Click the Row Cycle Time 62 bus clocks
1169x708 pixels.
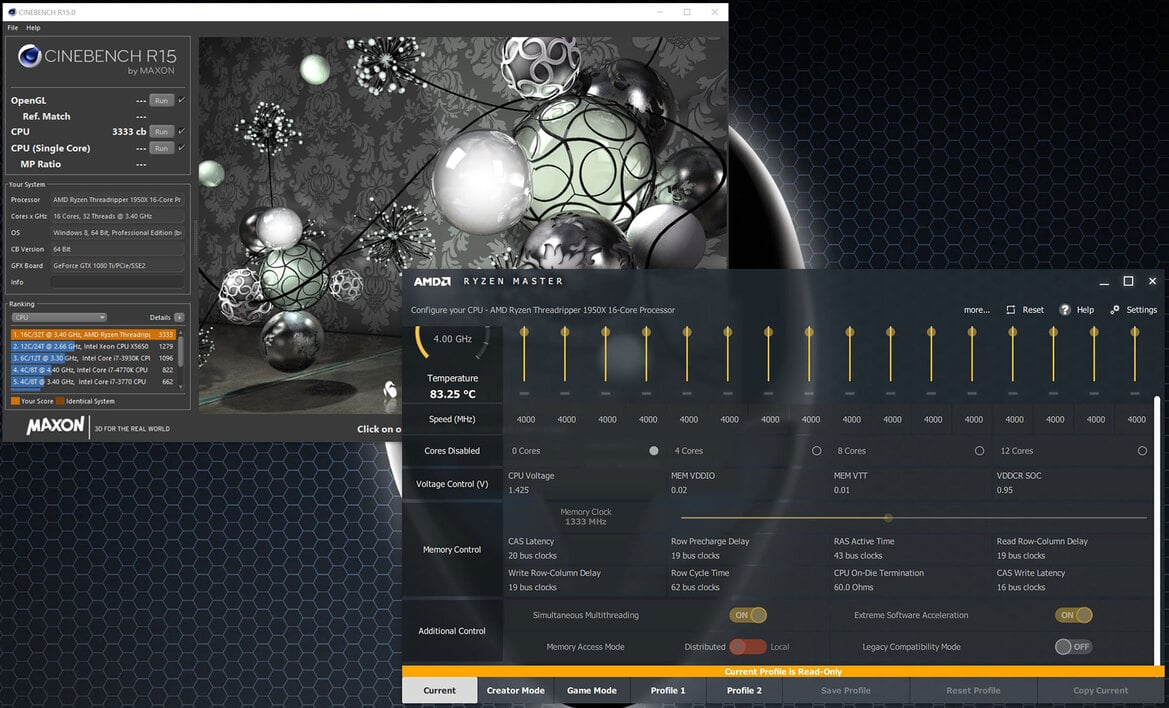pyautogui.click(x=695, y=587)
